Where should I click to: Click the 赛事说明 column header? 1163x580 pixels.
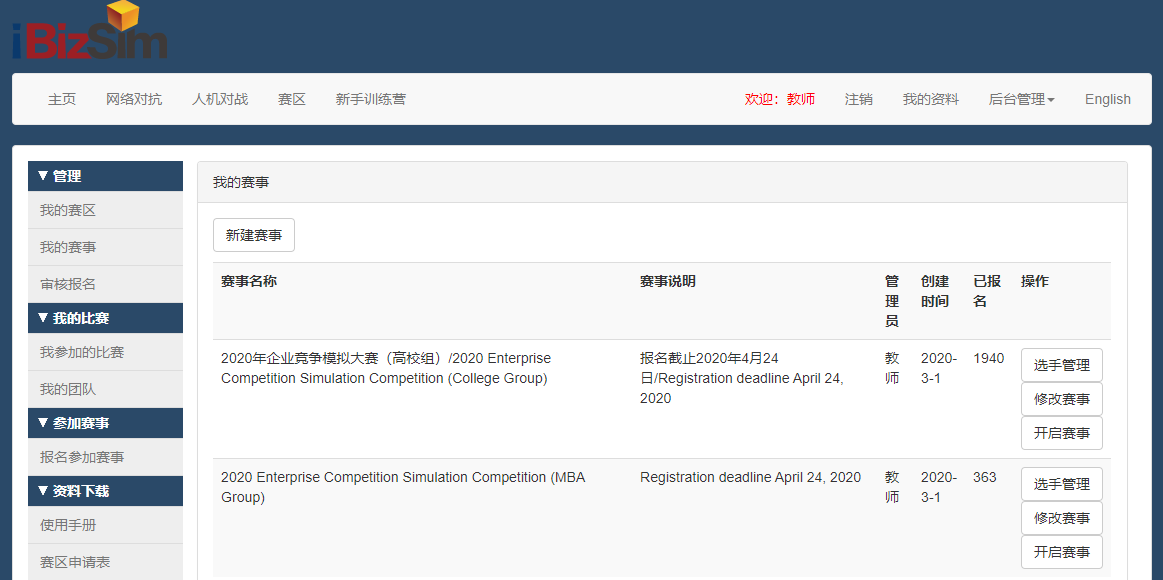668,282
